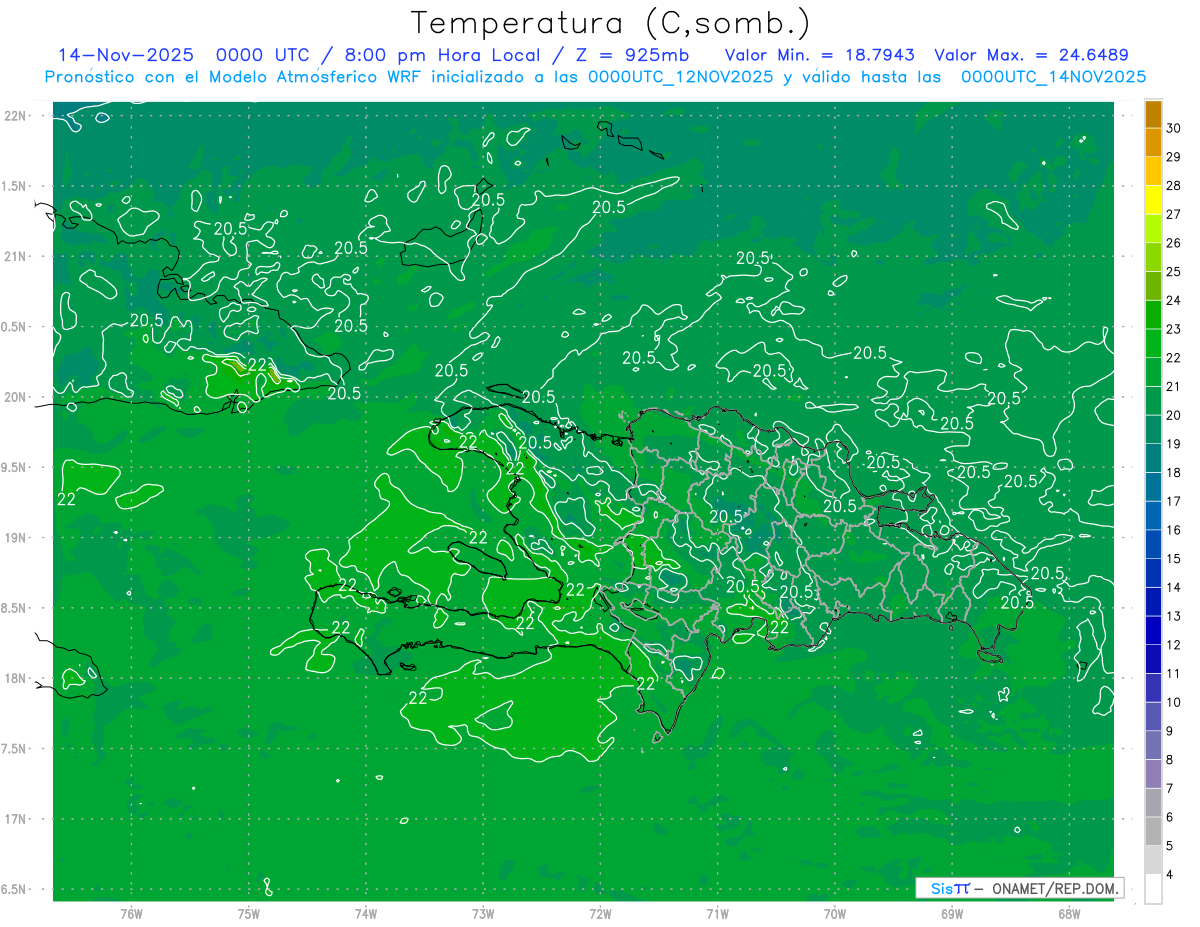Click the latitude label '21N'

click(x=14, y=256)
